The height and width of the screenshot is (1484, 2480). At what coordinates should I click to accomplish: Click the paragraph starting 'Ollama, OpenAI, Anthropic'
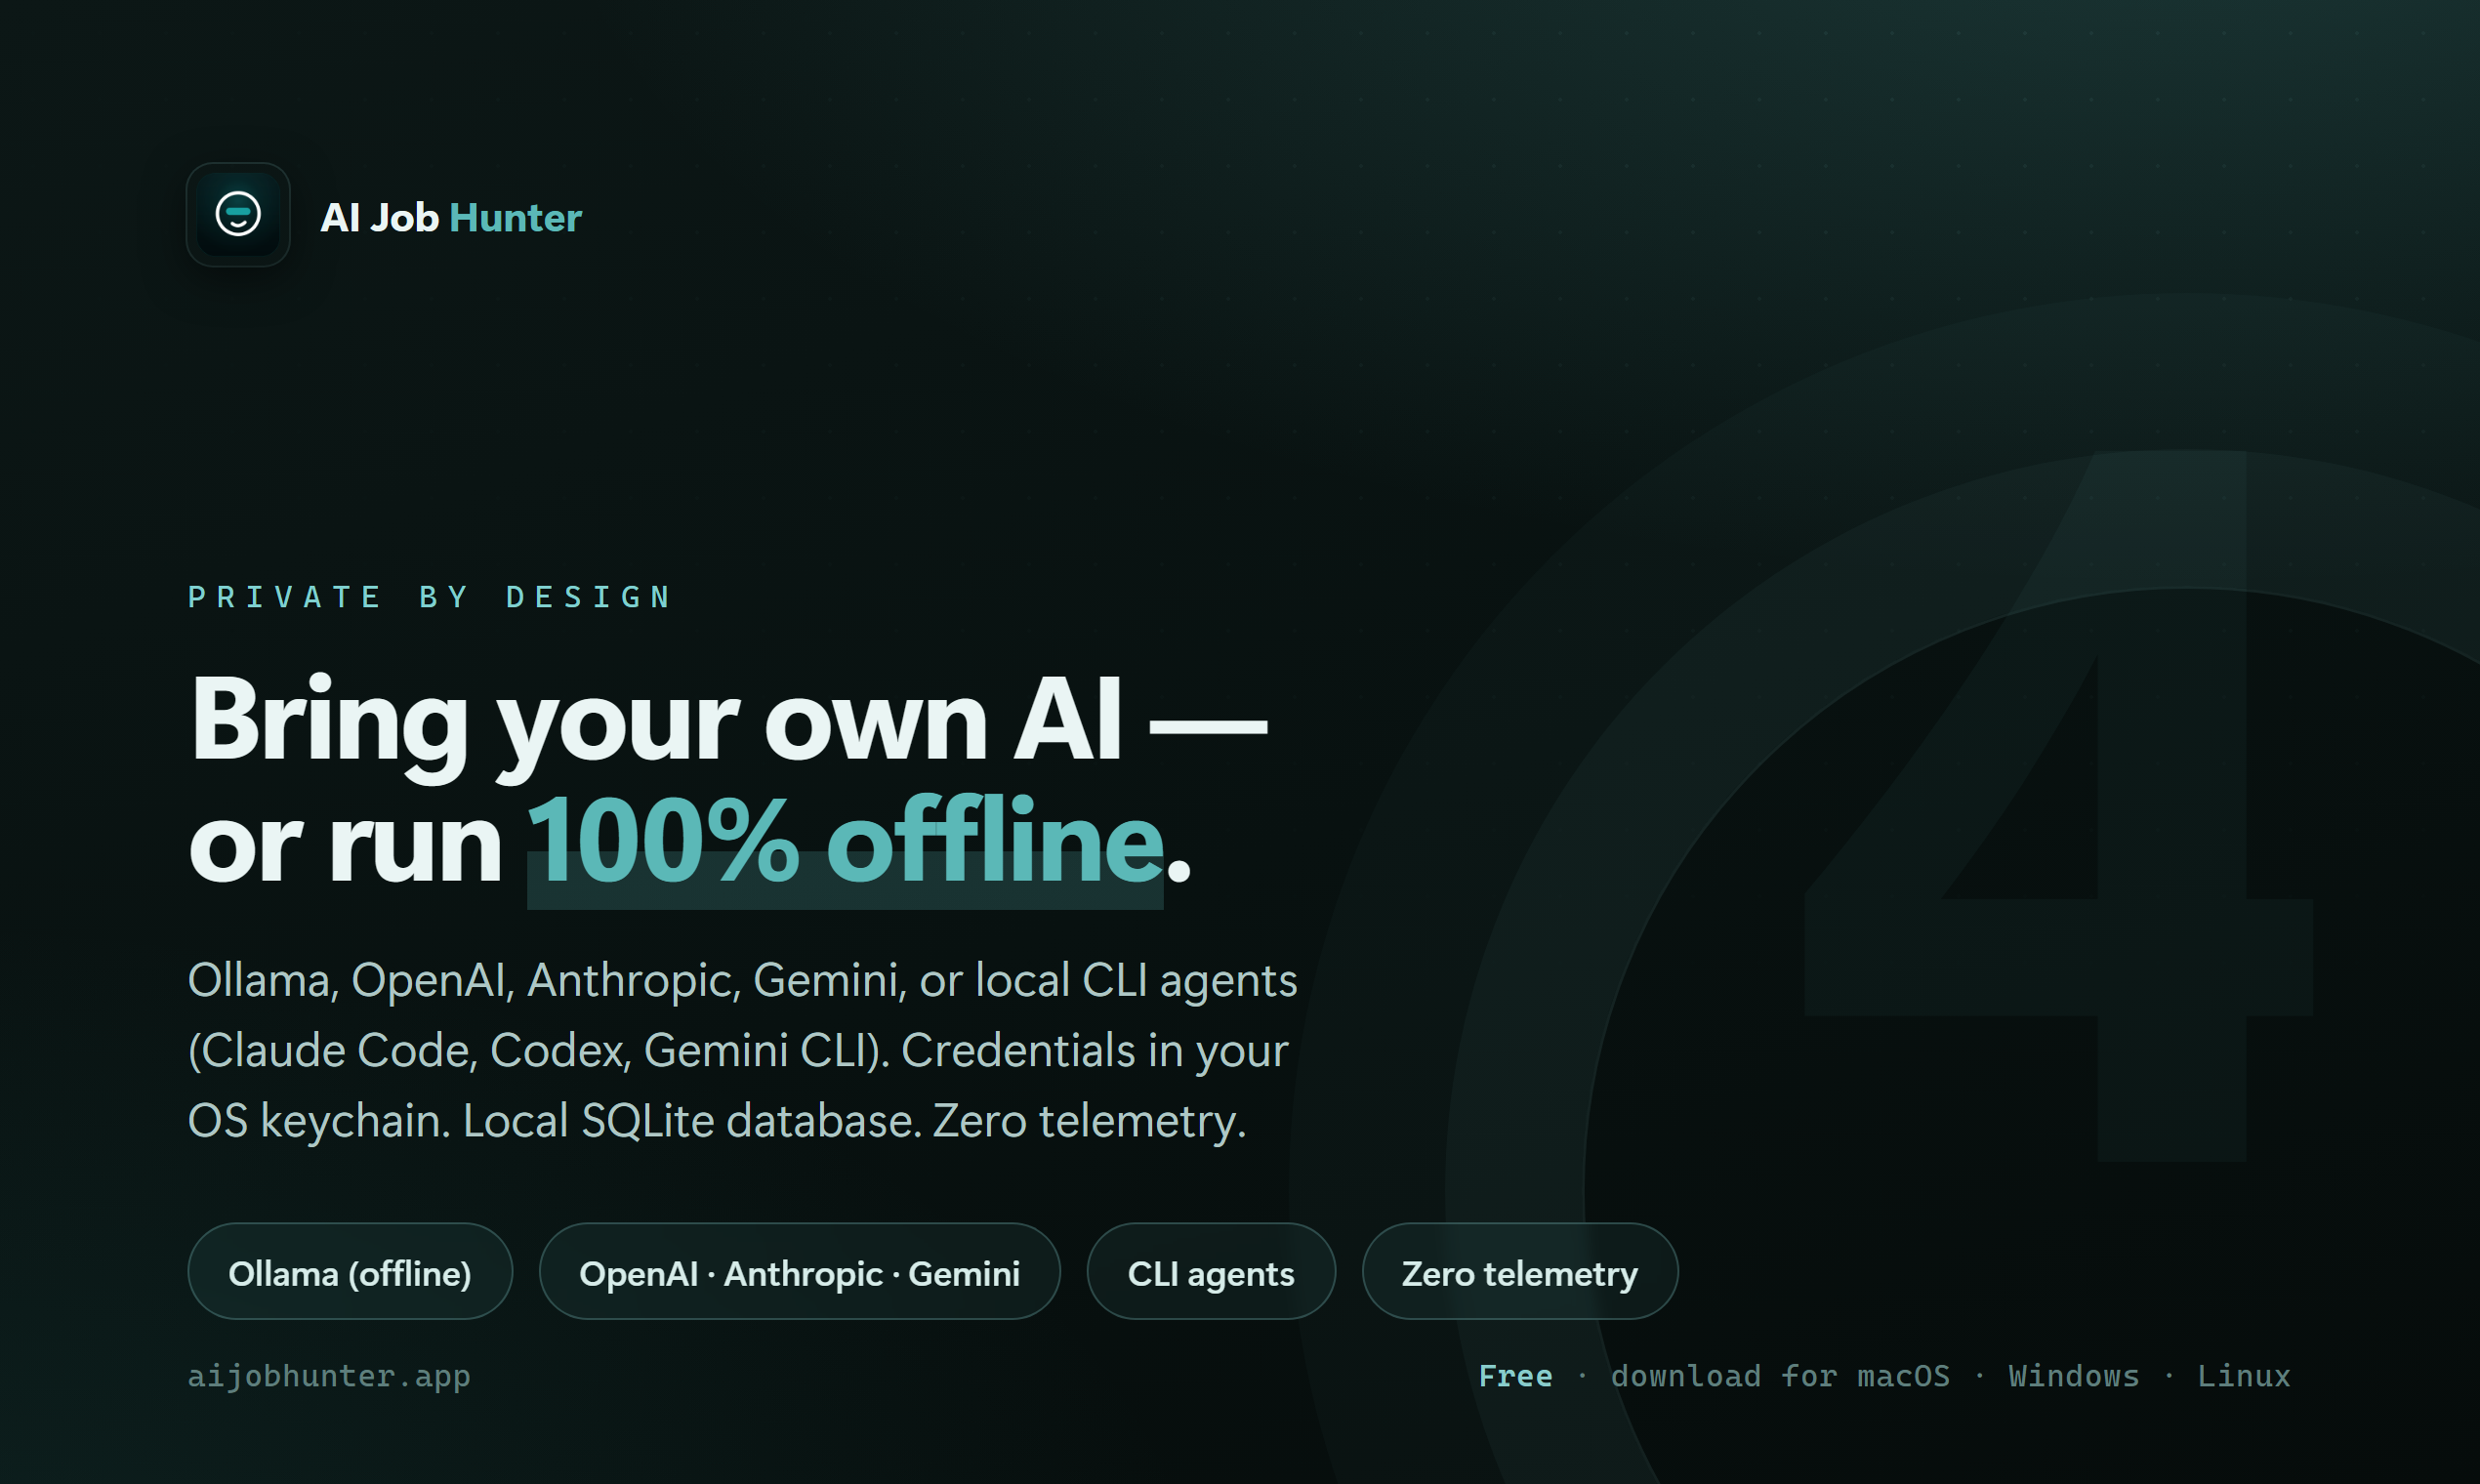(x=742, y=1050)
